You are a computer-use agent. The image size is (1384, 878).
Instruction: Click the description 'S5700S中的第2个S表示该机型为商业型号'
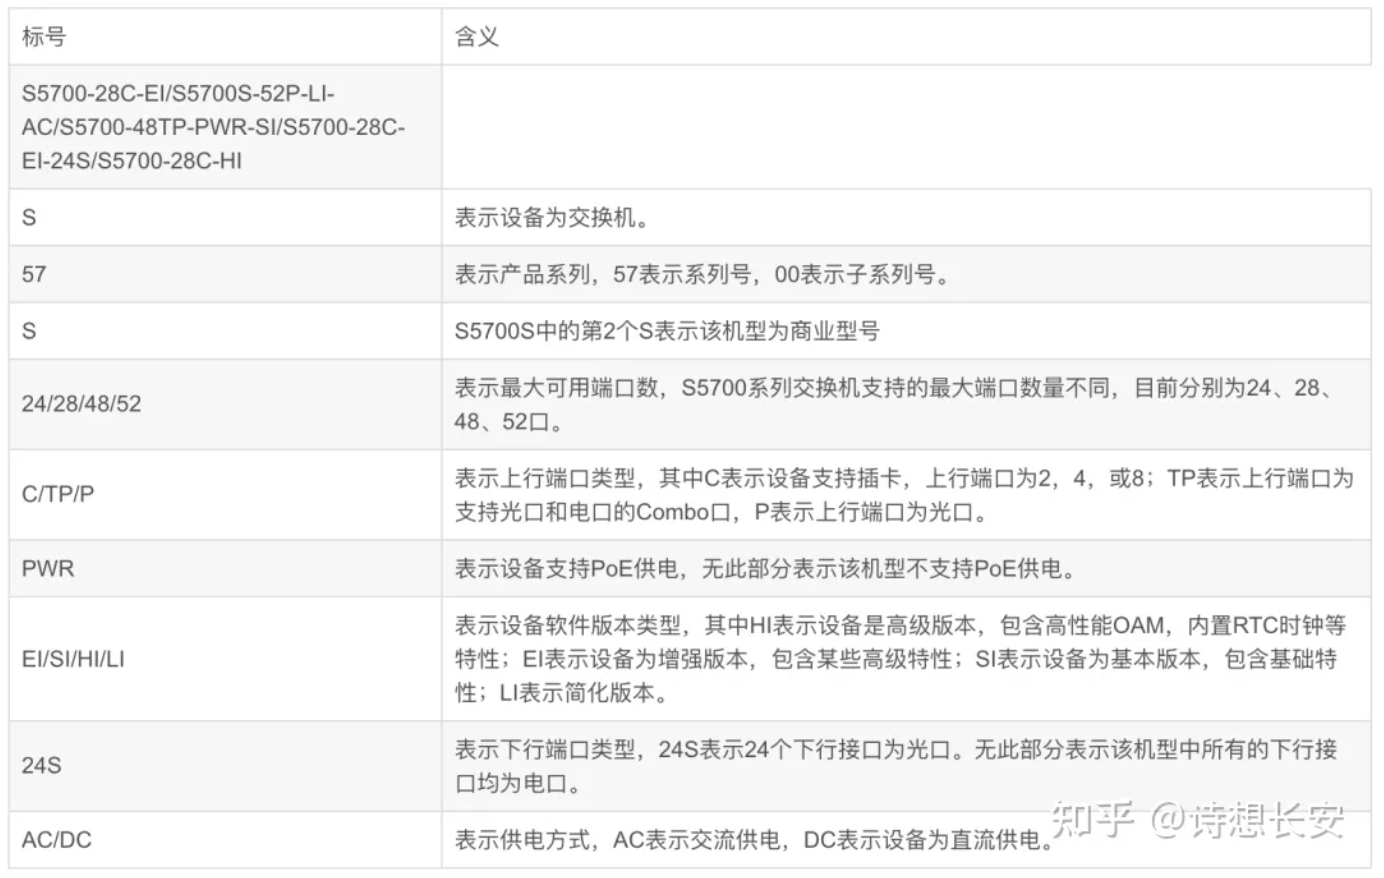pyautogui.click(x=667, y=331)
